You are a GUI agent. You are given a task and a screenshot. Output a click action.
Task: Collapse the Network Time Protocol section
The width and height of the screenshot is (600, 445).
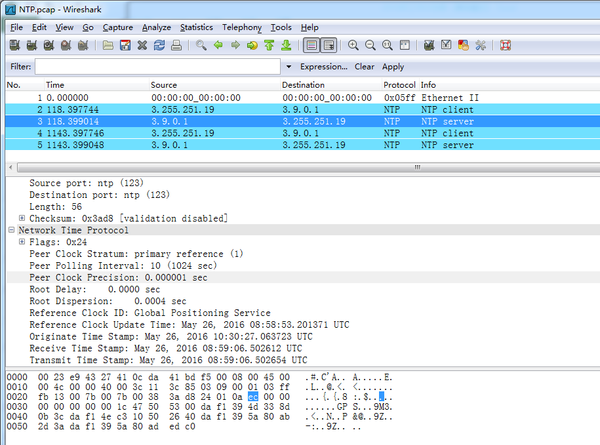(x=13, y=229)
